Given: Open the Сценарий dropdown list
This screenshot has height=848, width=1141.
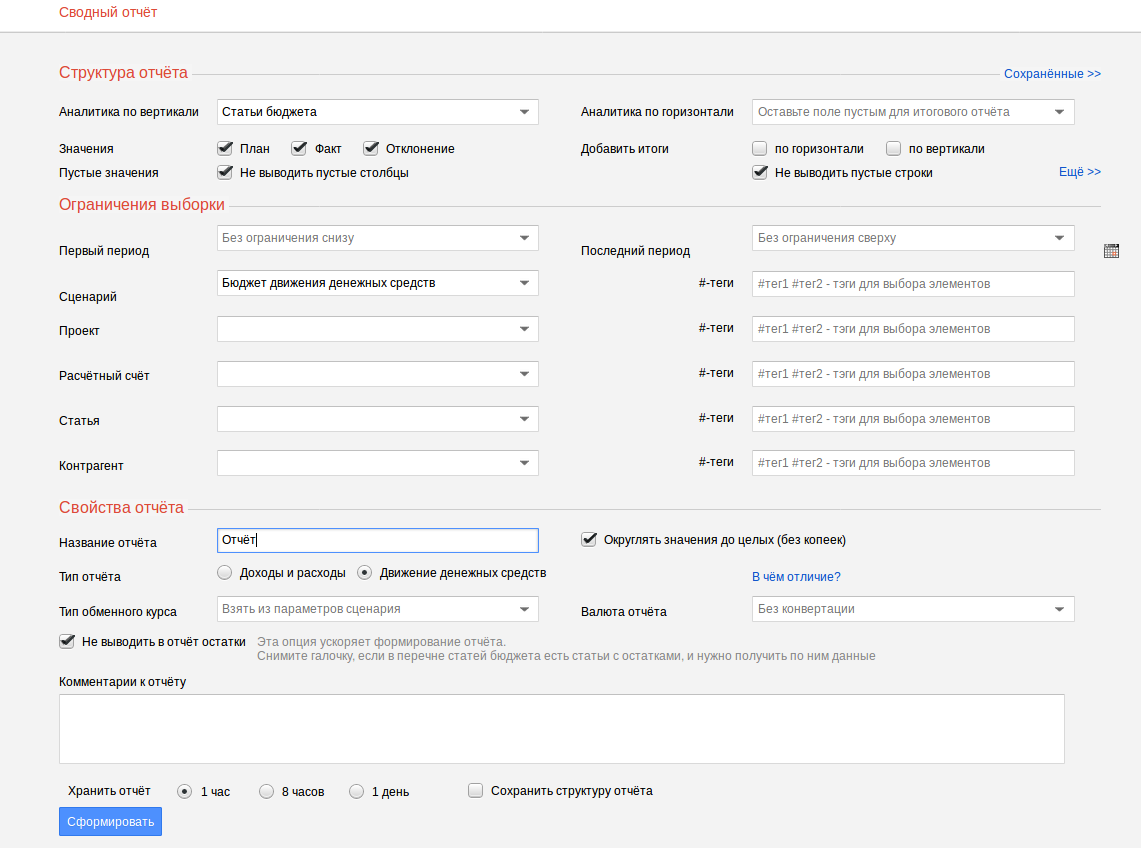Looking at the screenshot, I should [x=378, y=283].
